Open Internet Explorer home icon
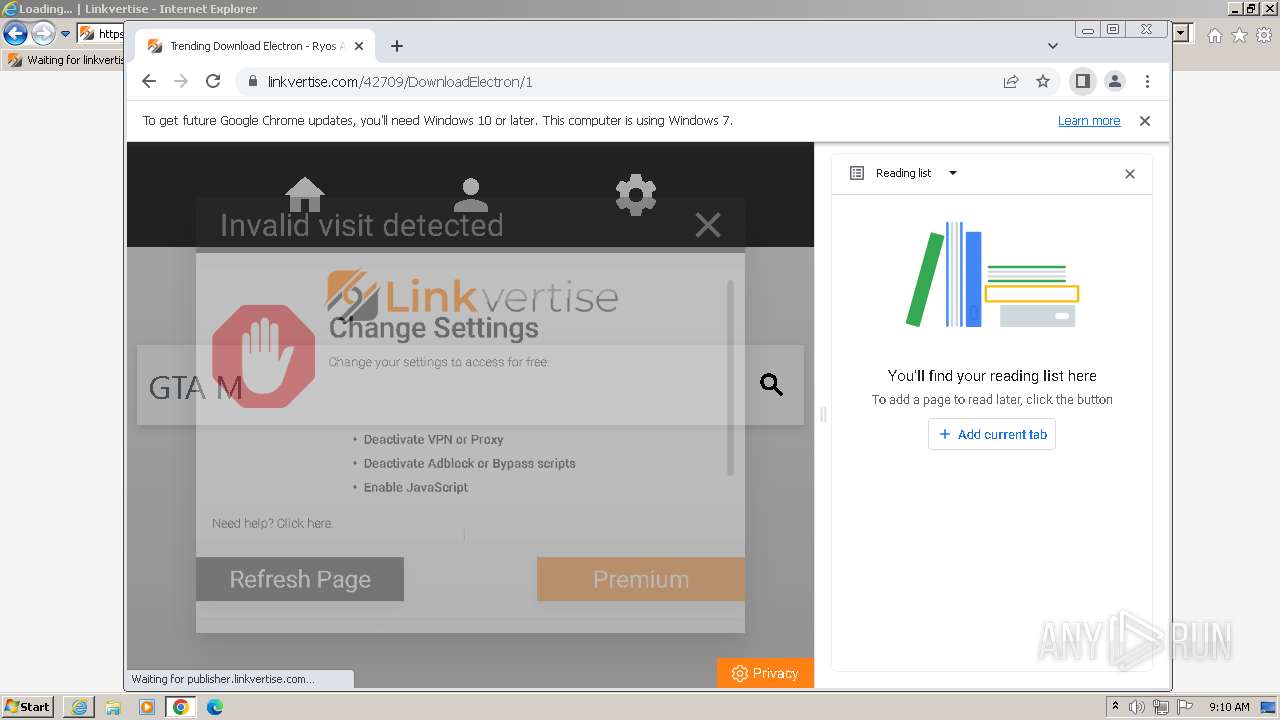This screenshot has height=720, width=1280. click(x=1214, y=35)
